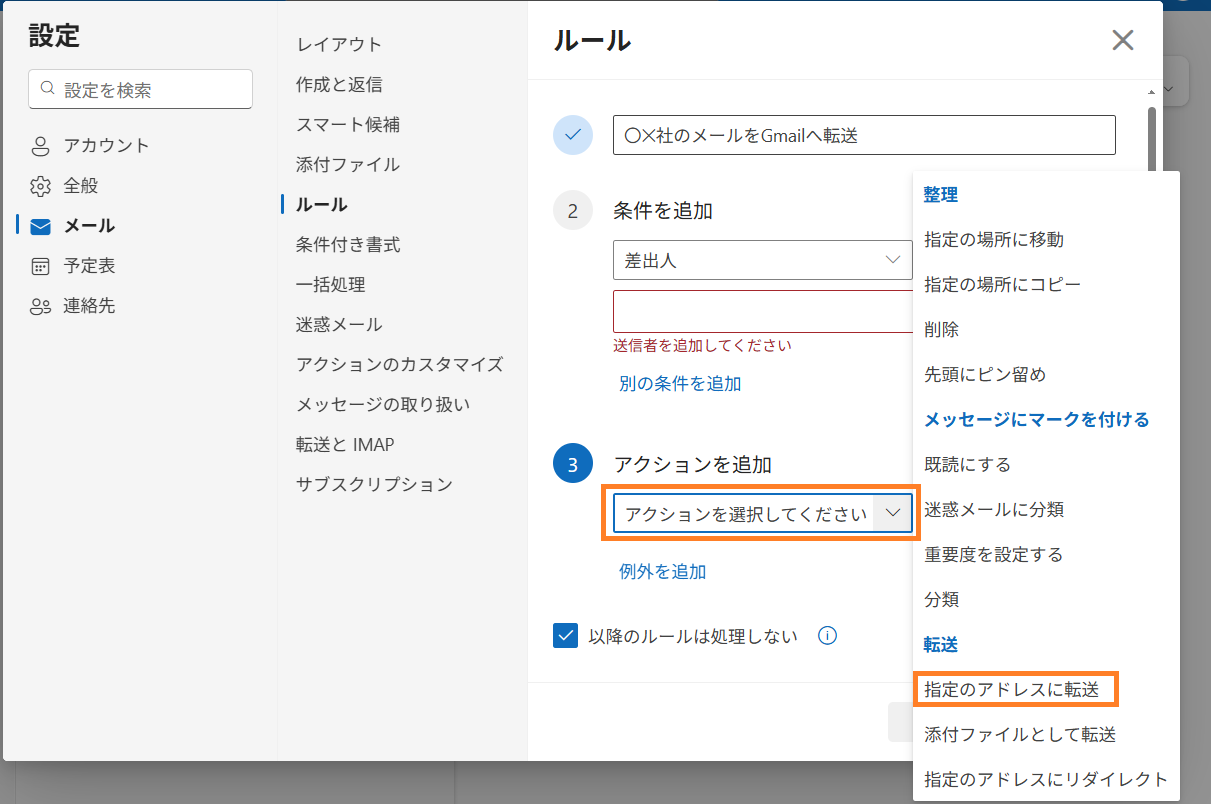Click the Calendar icon in sidebar
This screenshot has width=1211, height=804.
40,266
